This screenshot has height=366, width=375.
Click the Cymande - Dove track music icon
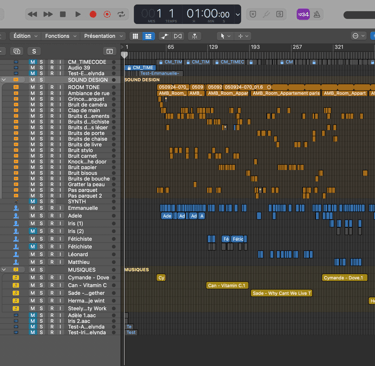[16, 277]
